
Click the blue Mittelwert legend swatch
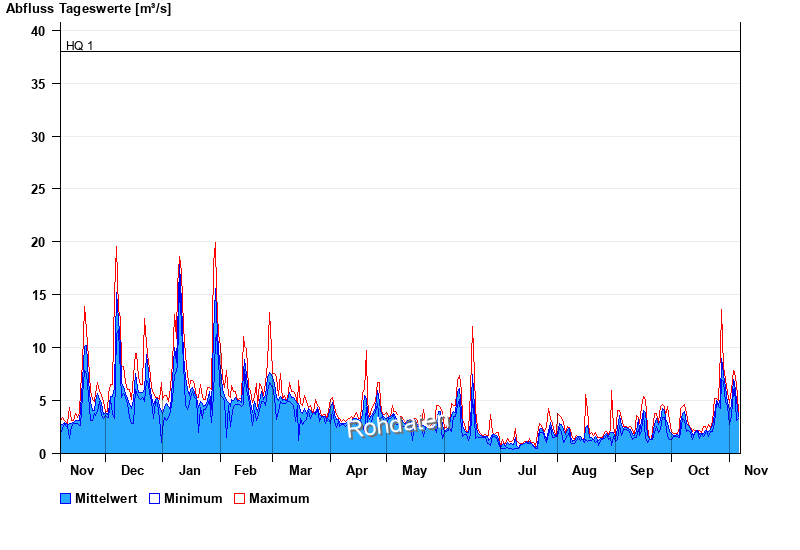pyautogui.click(x=66, y=498)
